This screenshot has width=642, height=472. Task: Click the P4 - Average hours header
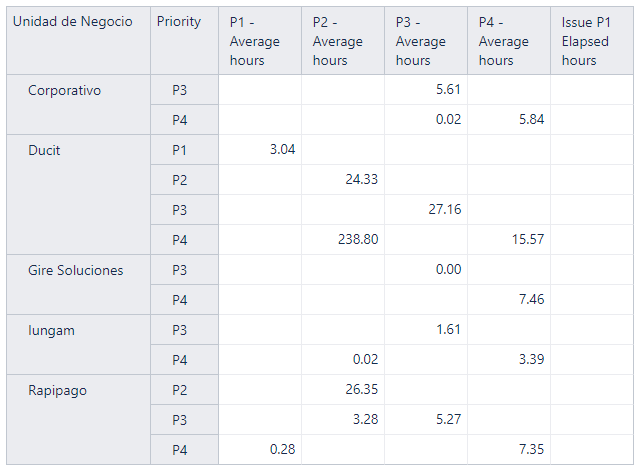click(x=509, y=41)
